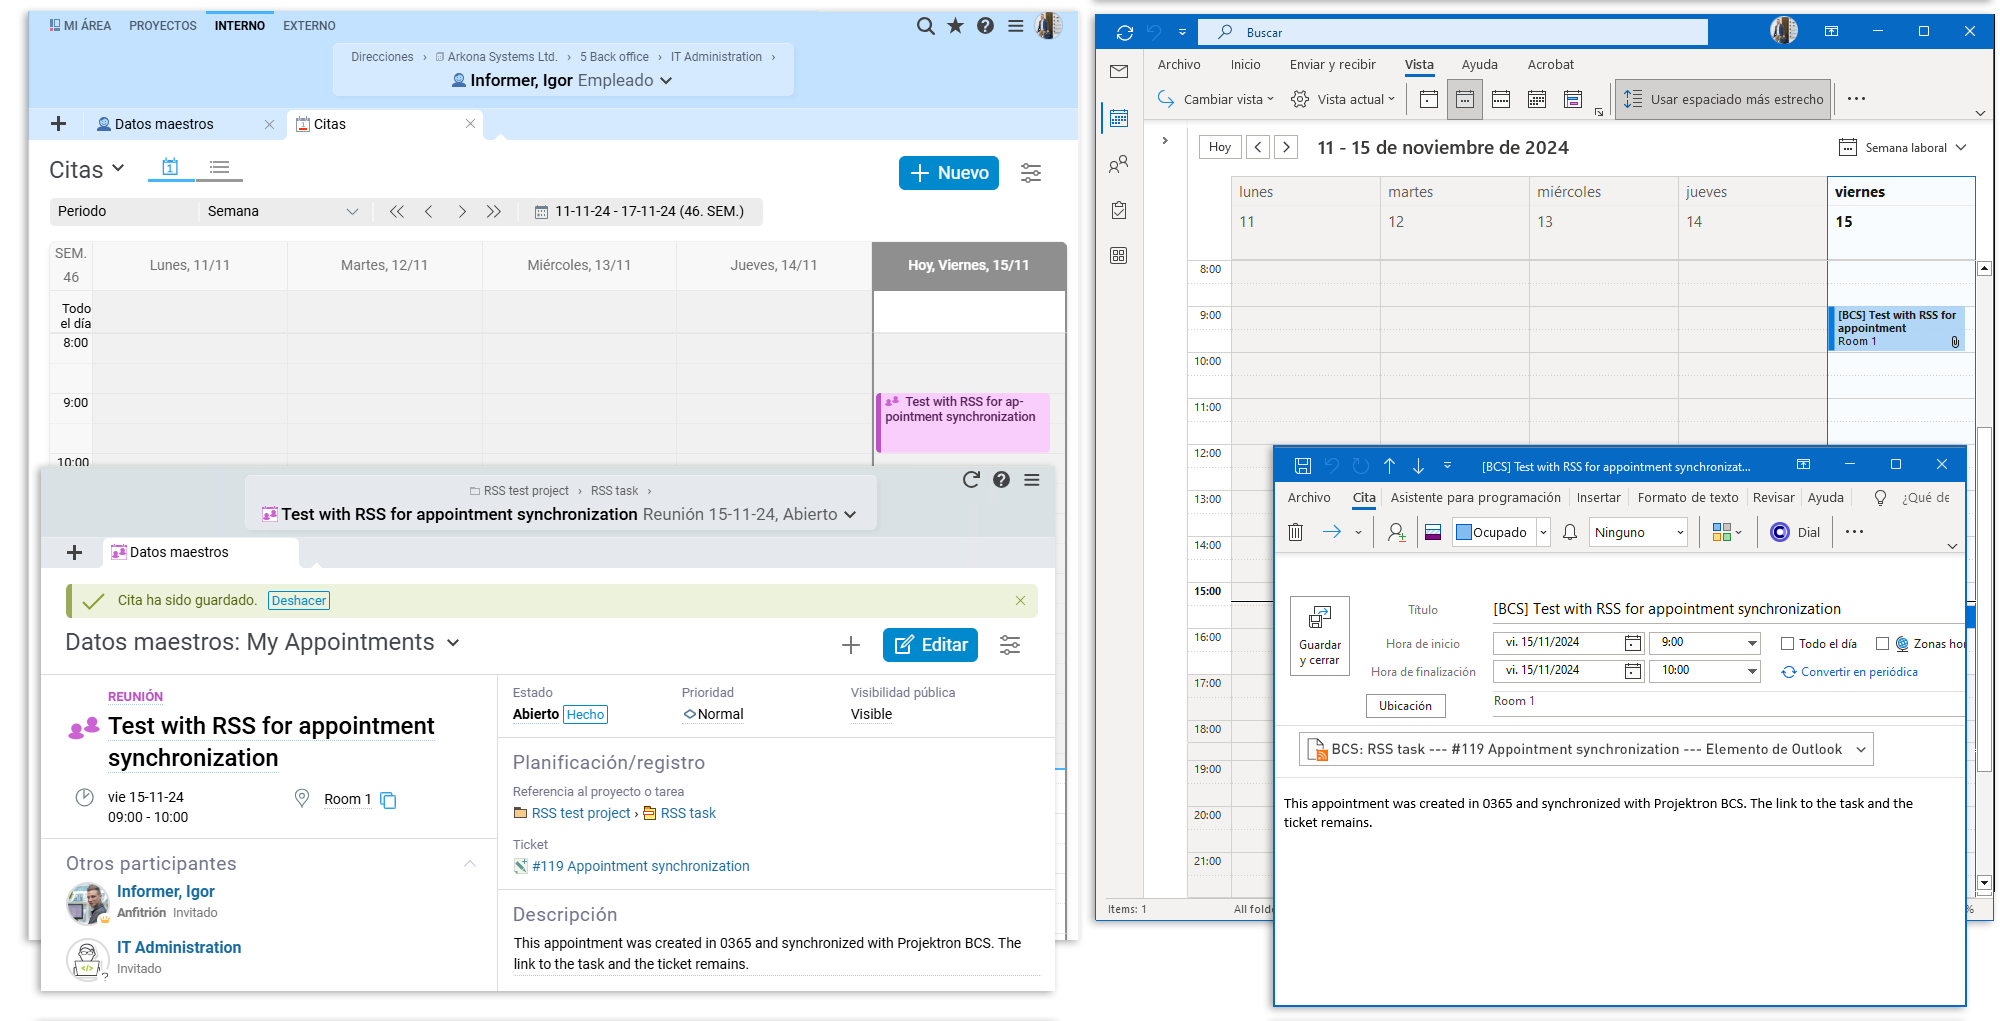Open Vista ribbon tab in Outlook

1419,64
